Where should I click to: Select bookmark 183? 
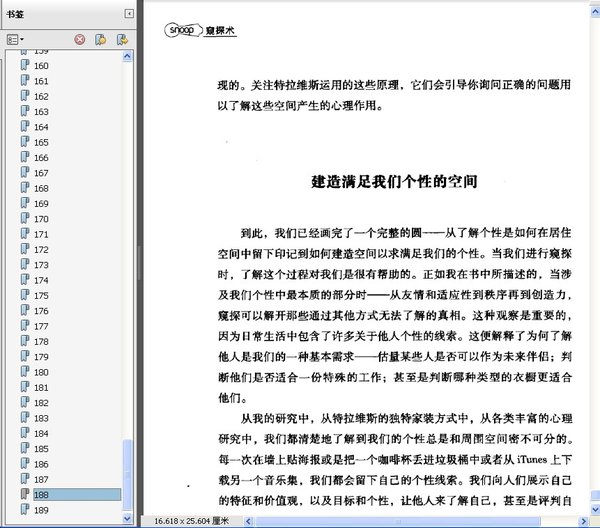(41, 418)
